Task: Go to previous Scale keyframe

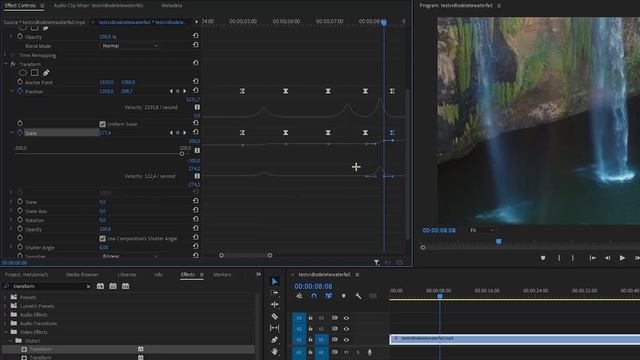Action: (171, 133)
